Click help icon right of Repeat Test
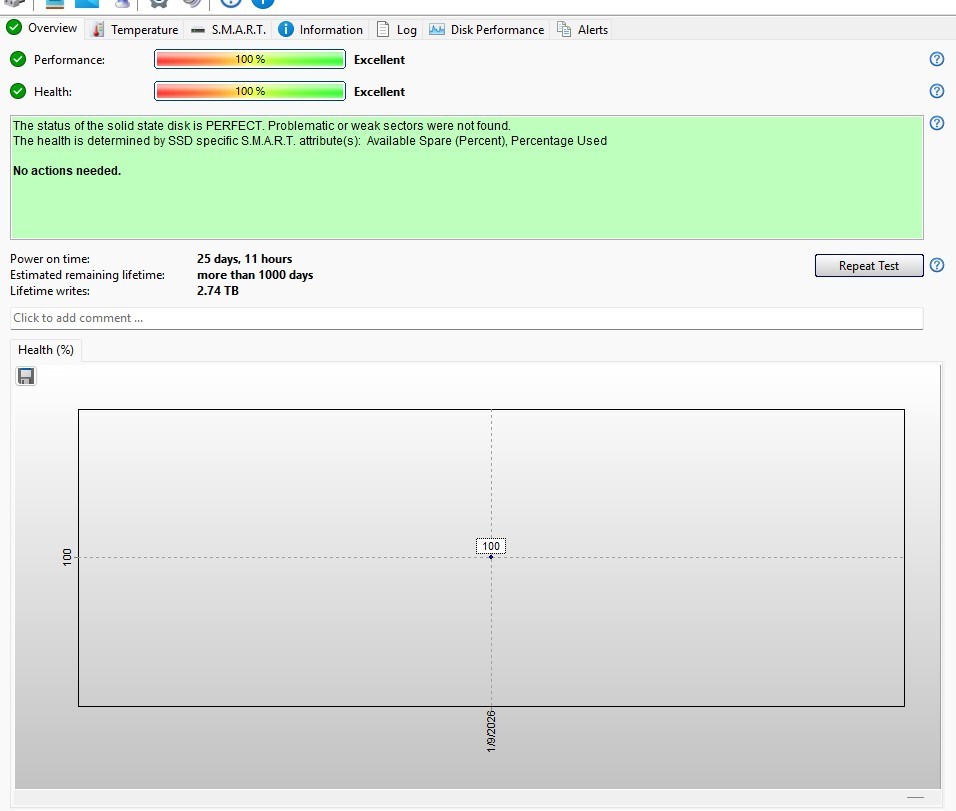Image resolution: width=956 pixels, height=811 pixels. pyautogui.click(x=937, y=265)
